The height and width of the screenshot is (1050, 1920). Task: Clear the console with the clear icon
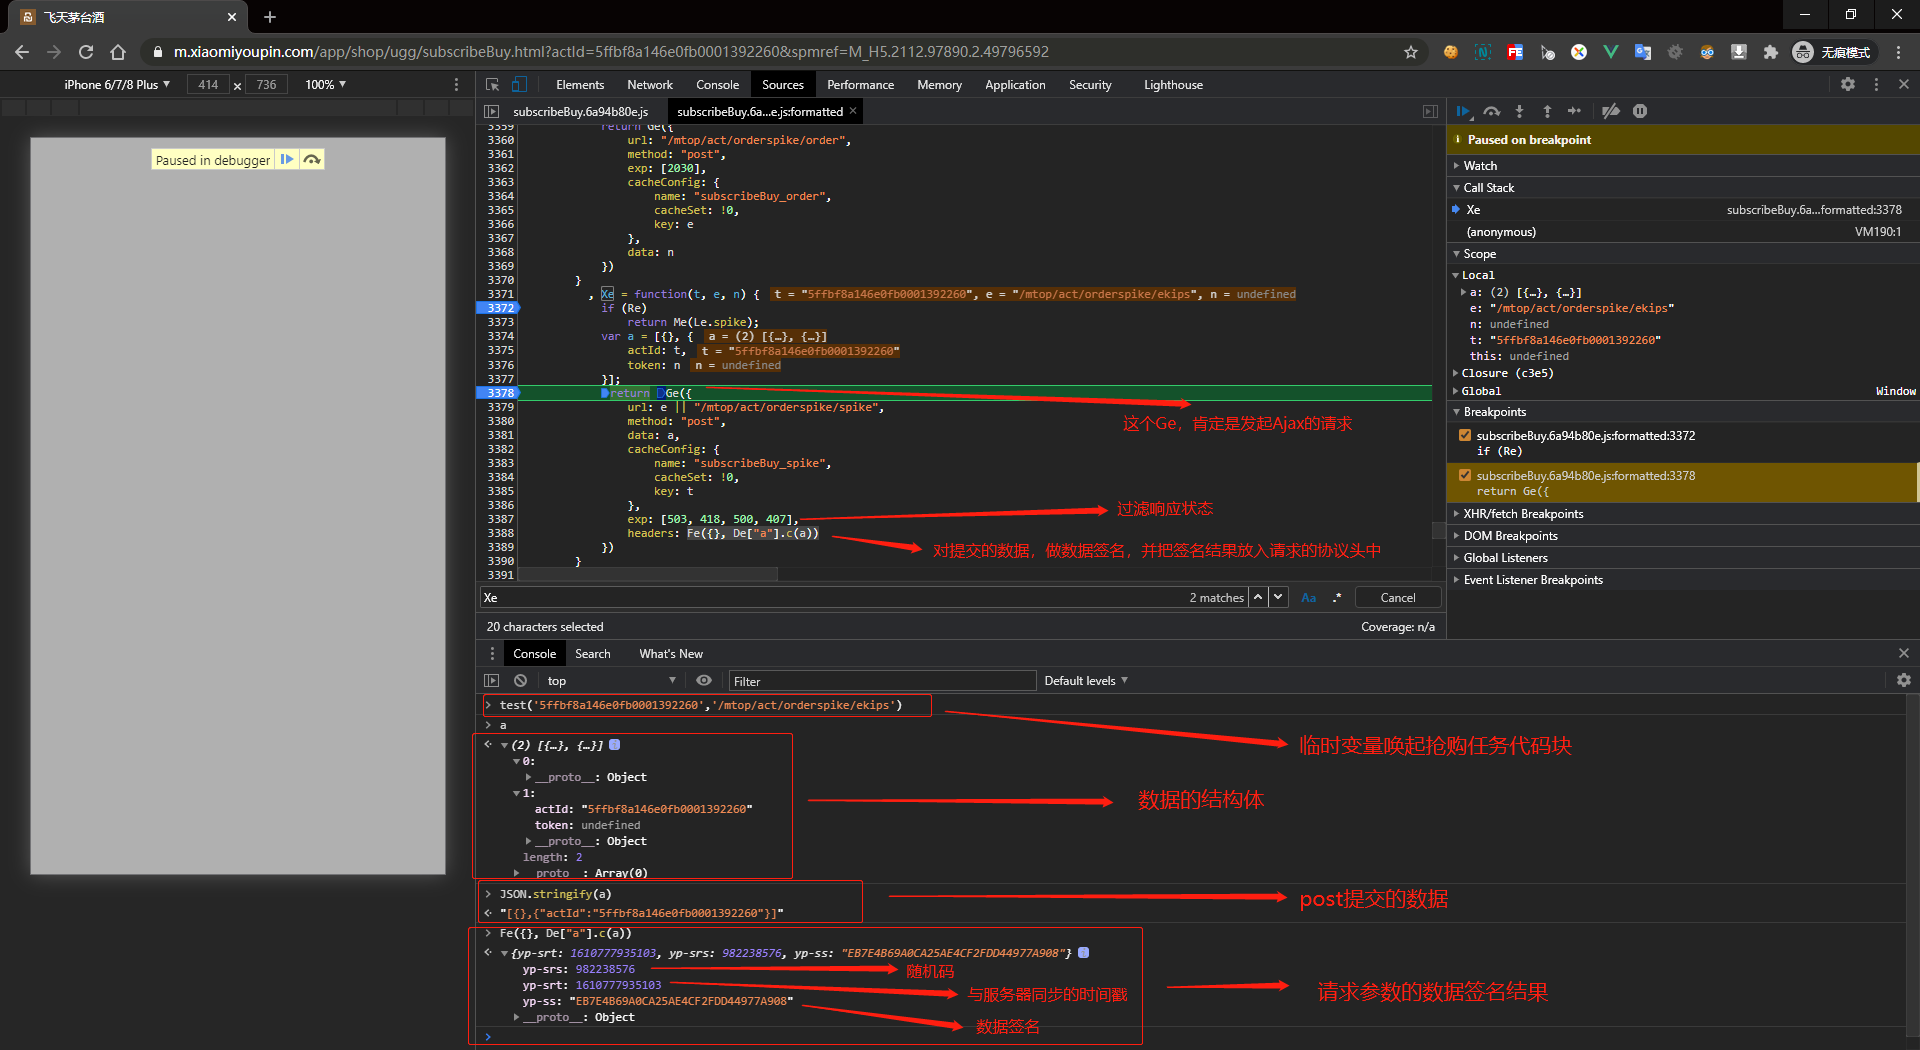click(520, 681)
